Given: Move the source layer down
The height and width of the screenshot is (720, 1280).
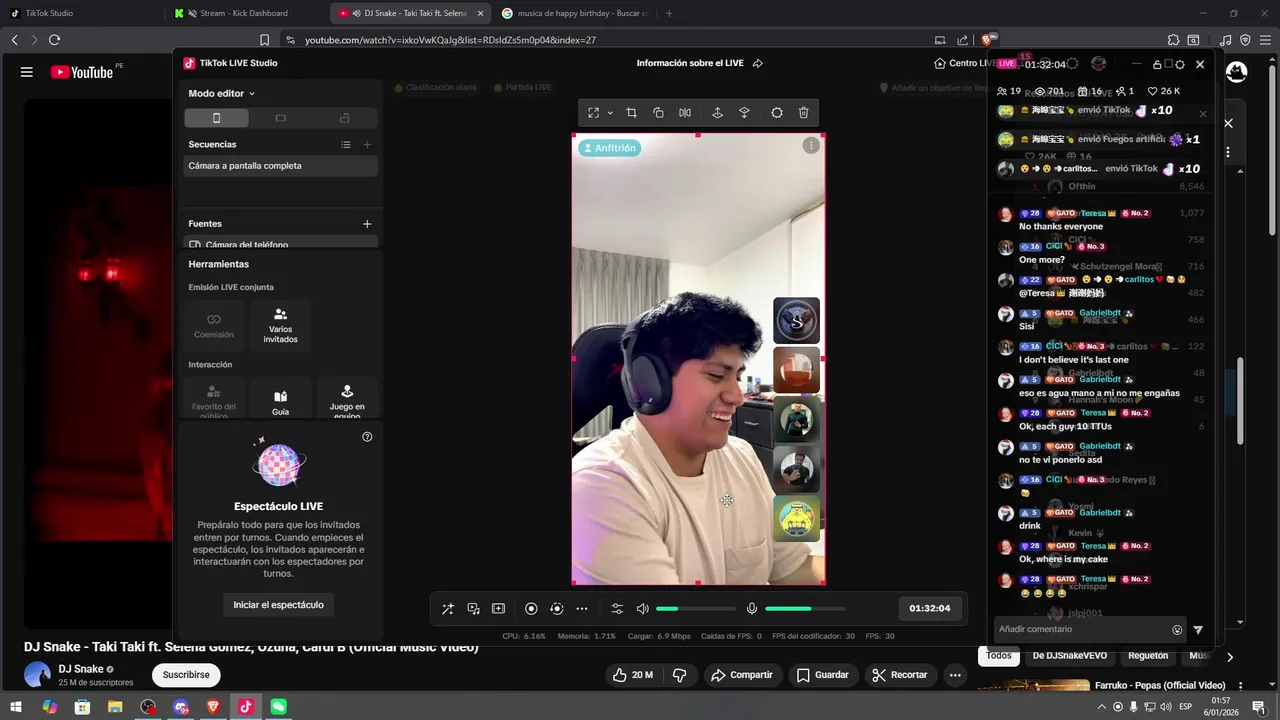Looking at the screenshot, I should (x=744, y=113).
